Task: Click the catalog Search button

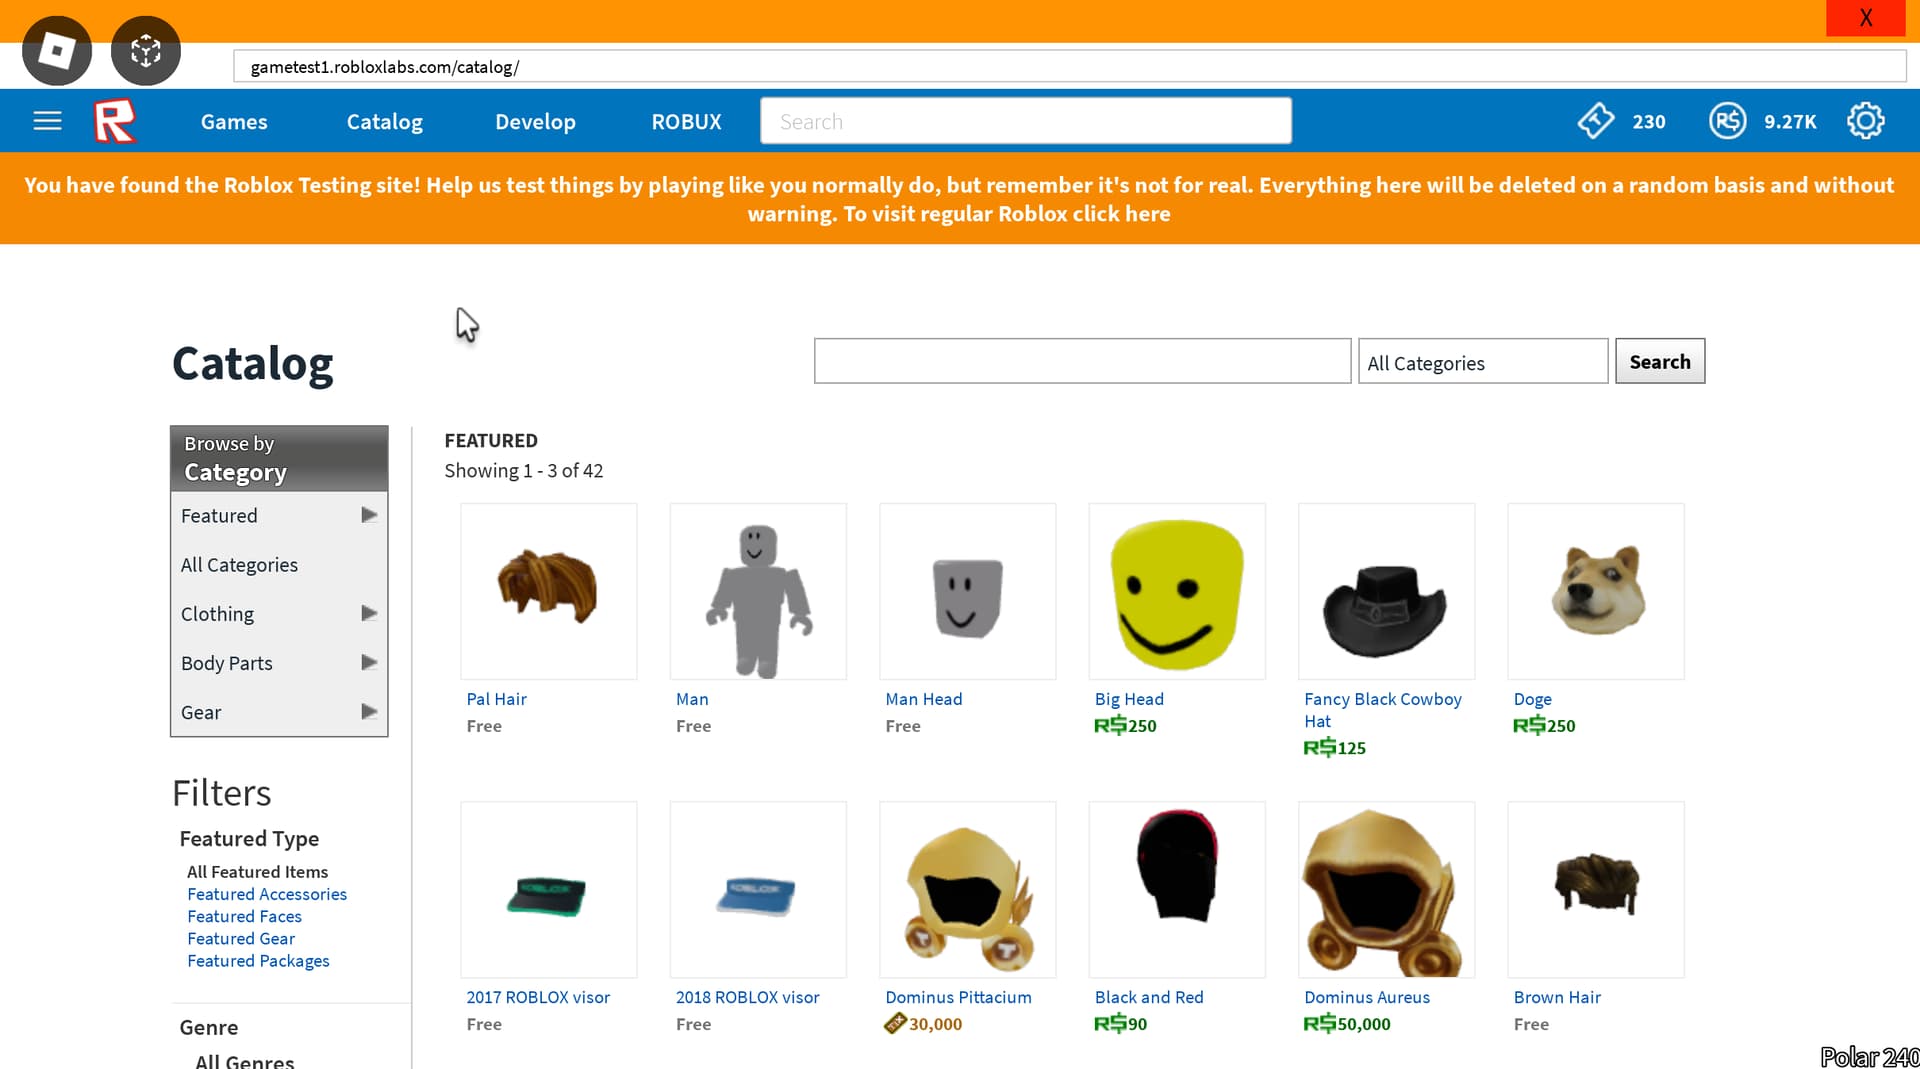Action: click(x=1660, y=362)
